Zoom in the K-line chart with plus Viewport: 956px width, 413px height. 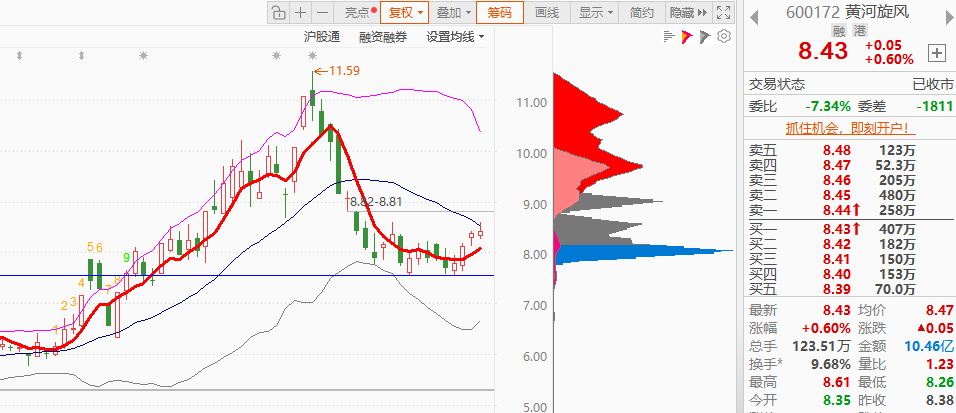[301, 12]
